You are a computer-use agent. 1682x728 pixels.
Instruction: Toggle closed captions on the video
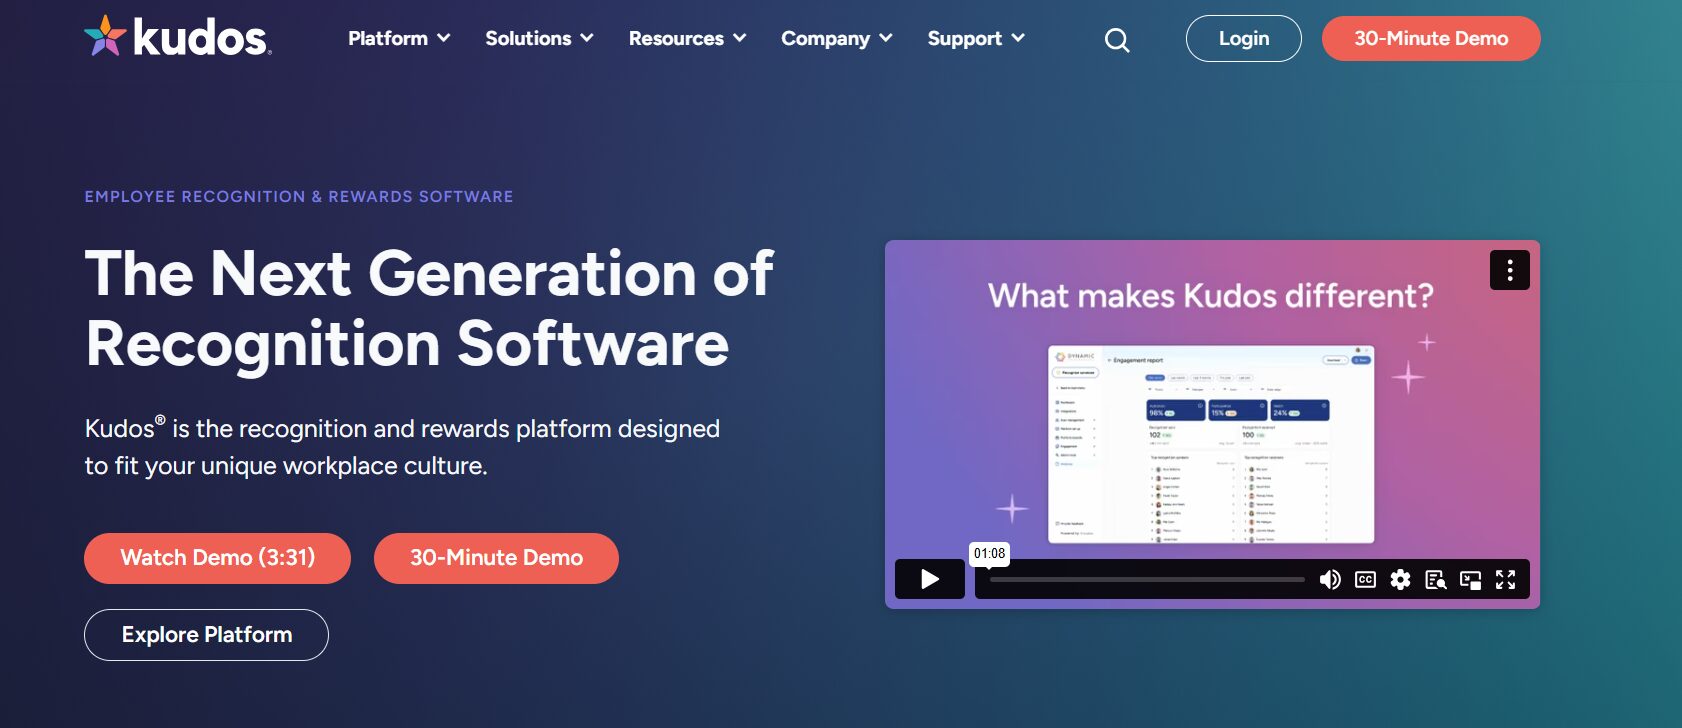1365,580
